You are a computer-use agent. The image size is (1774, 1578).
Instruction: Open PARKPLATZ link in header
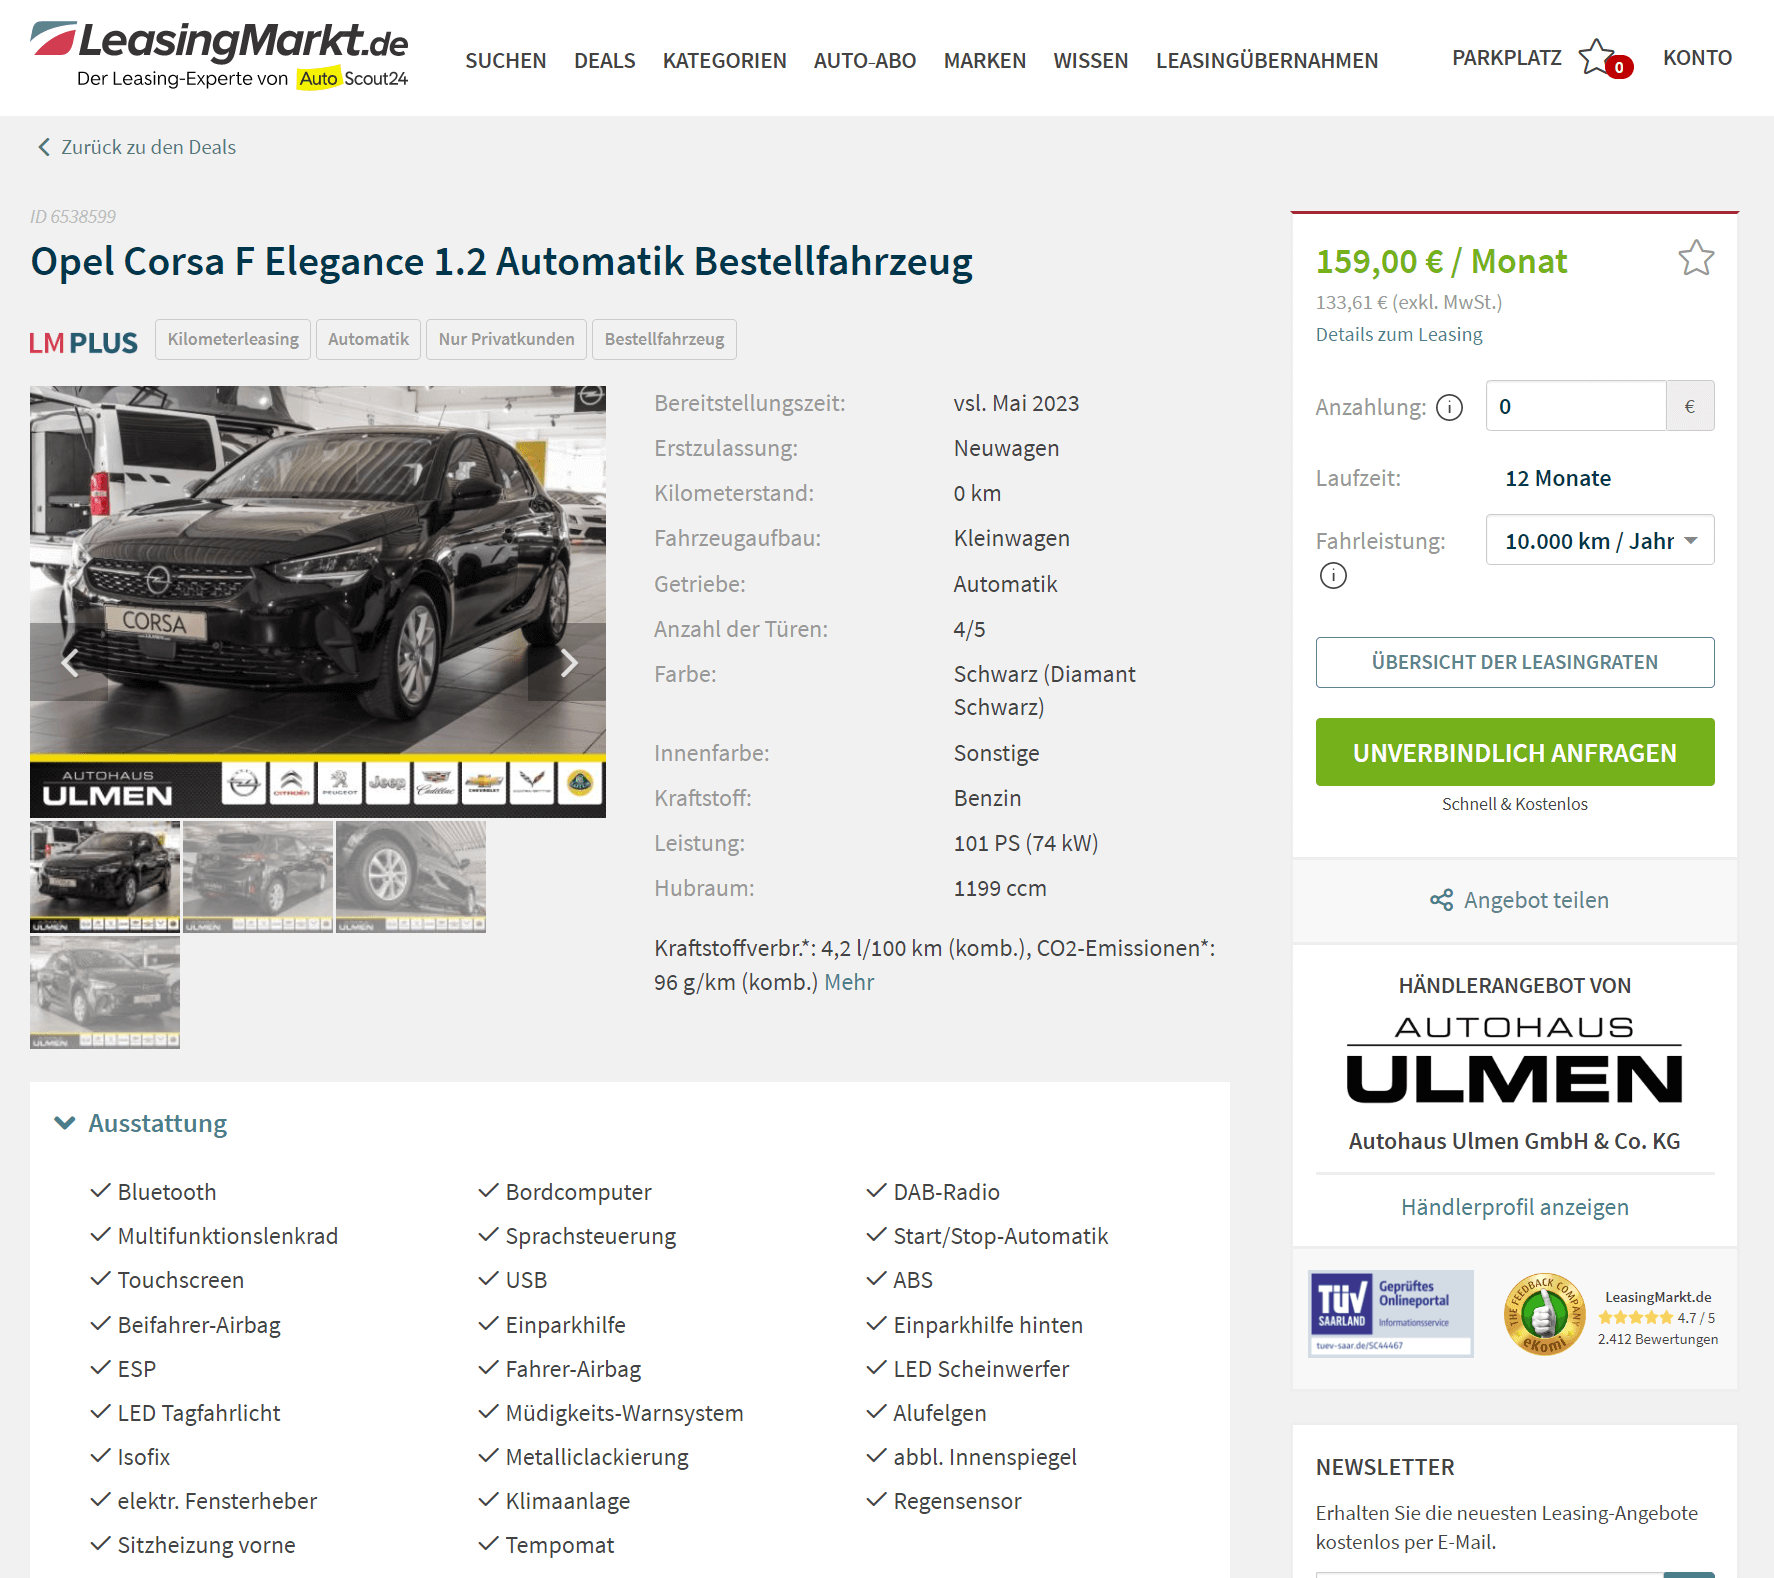pos(1506,57)
